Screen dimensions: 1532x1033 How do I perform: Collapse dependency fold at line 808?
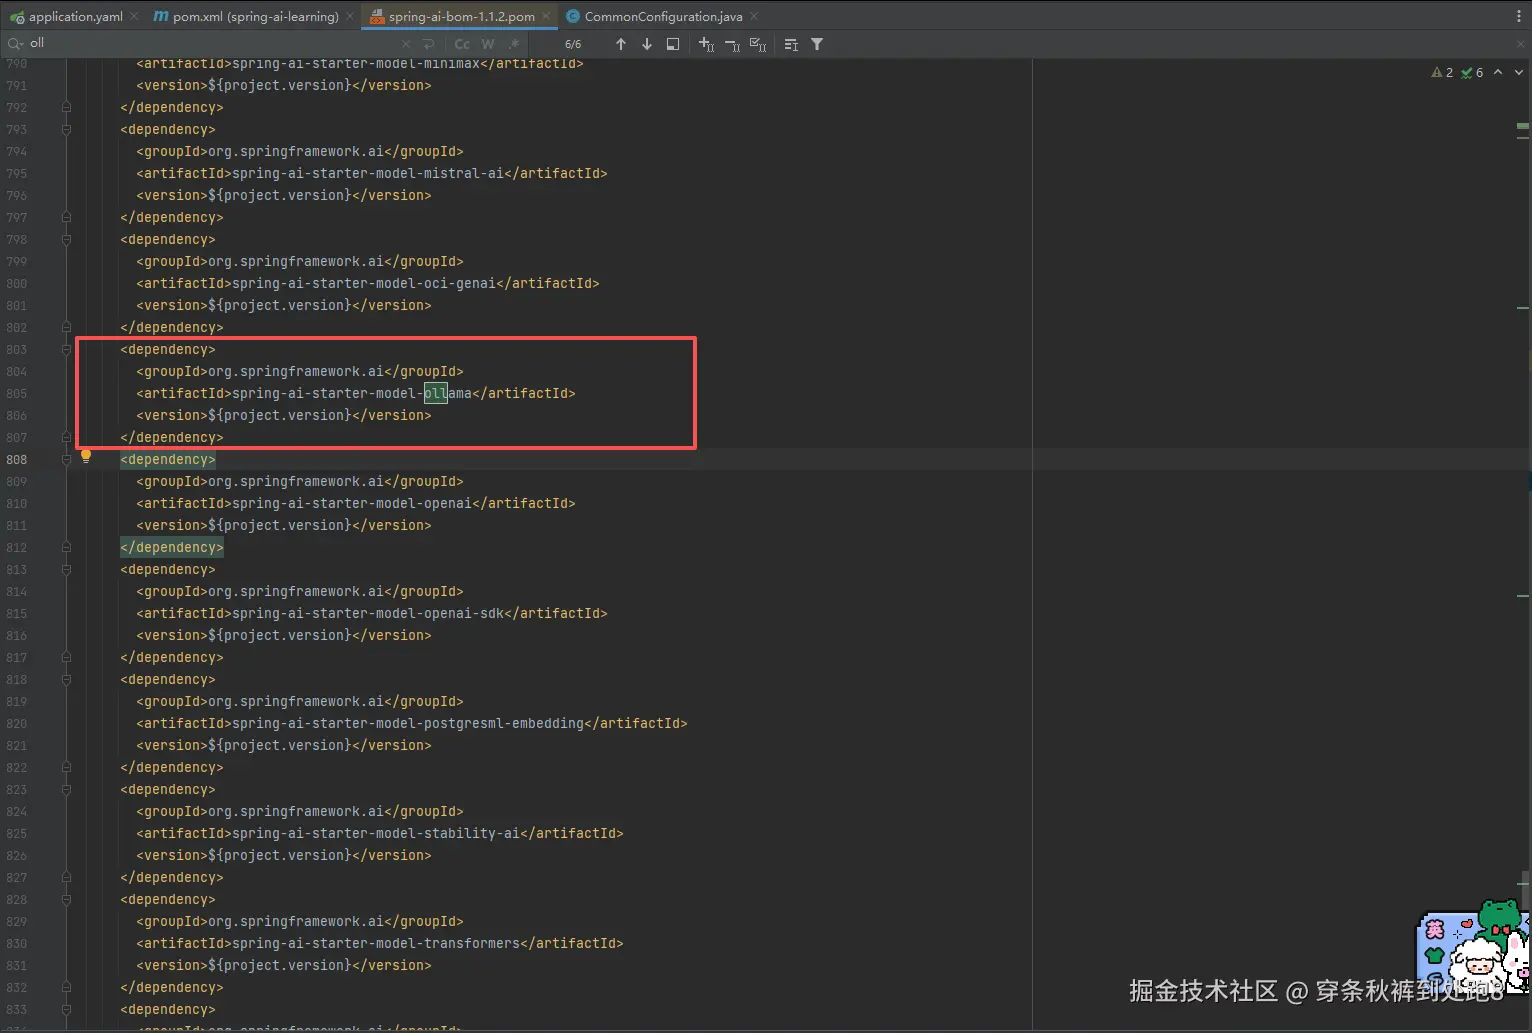(66, 459)
